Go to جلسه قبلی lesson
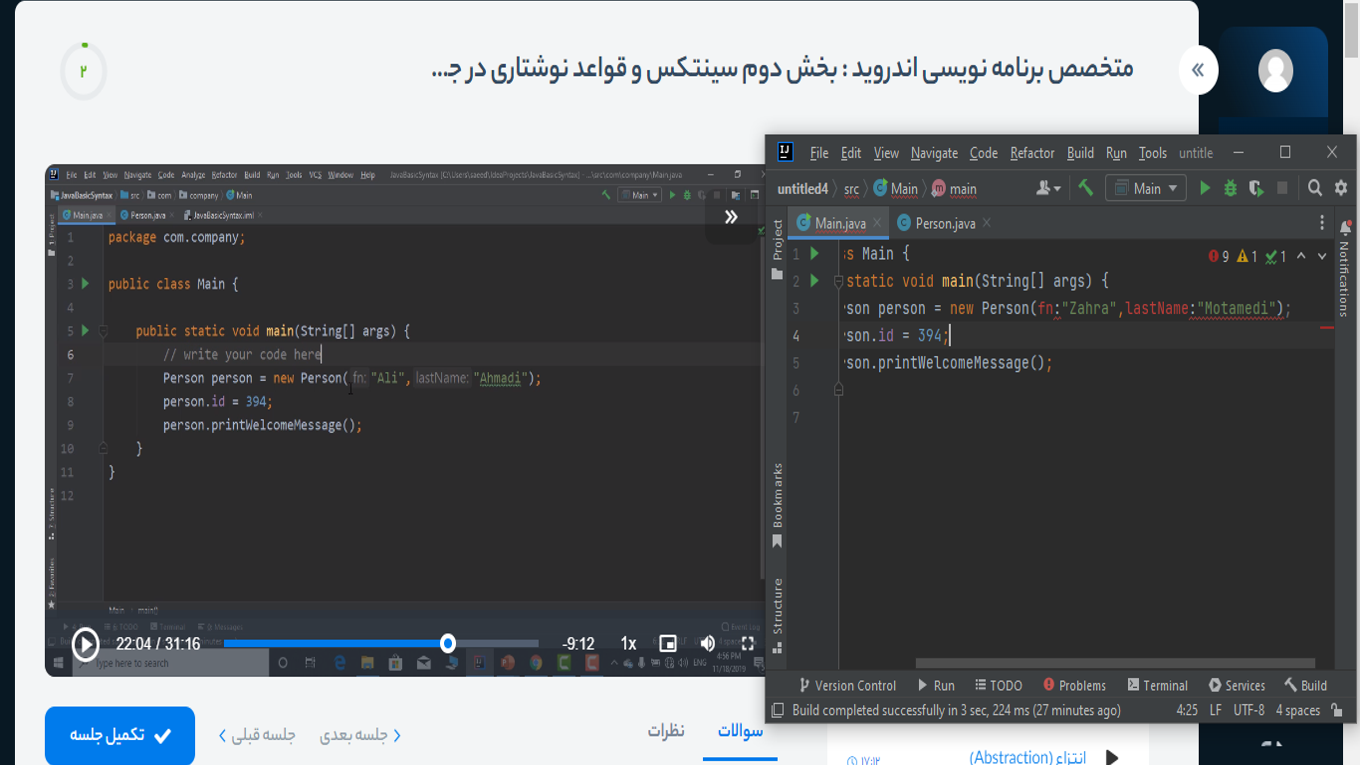 click(257, 735)
